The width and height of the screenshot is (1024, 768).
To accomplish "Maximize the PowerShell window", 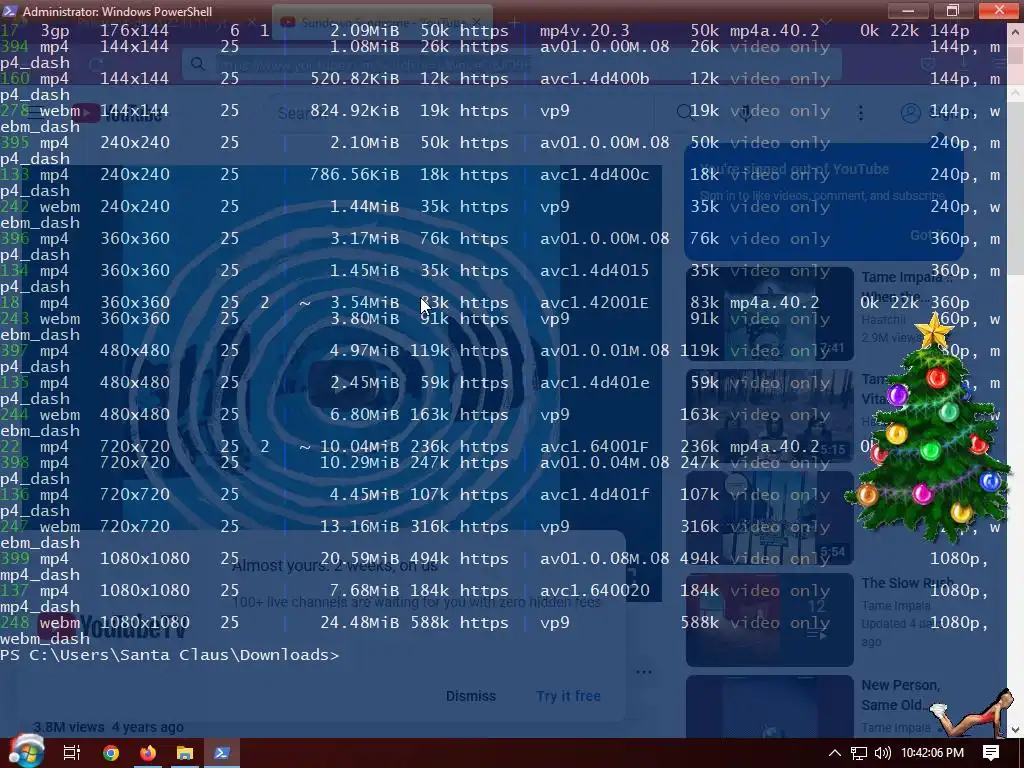I will pos(952,10).
